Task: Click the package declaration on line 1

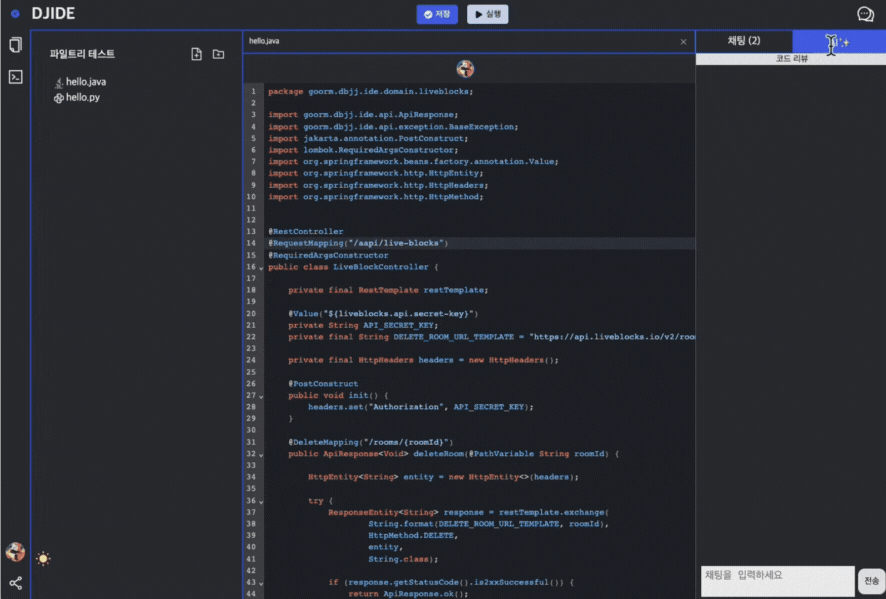Action: [x=371, y=91]
